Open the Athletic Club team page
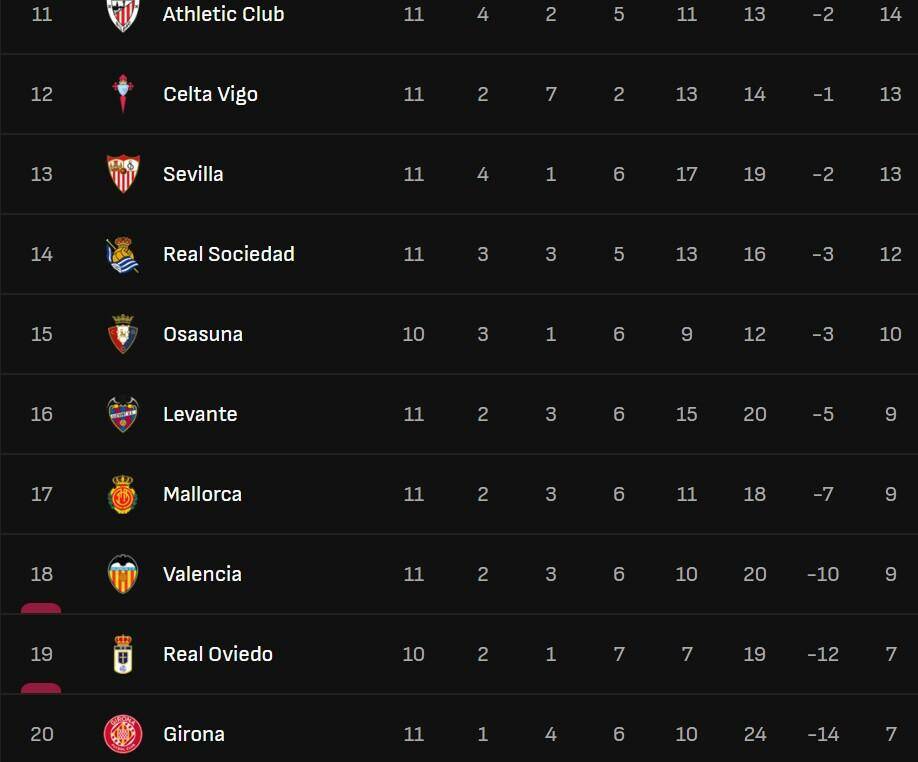The width and height of the screenshot is (918, 762). 223,14
